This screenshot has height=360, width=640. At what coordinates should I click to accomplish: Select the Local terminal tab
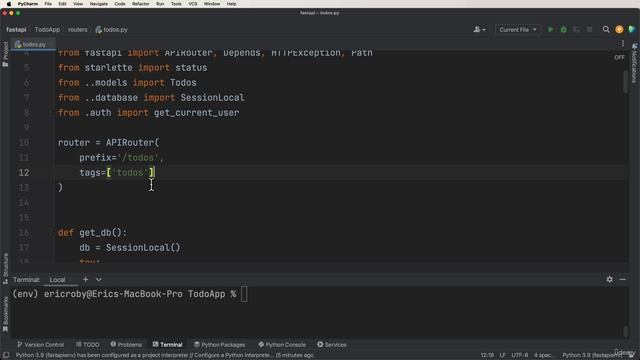pyautogui.click(x=57, y=280)
